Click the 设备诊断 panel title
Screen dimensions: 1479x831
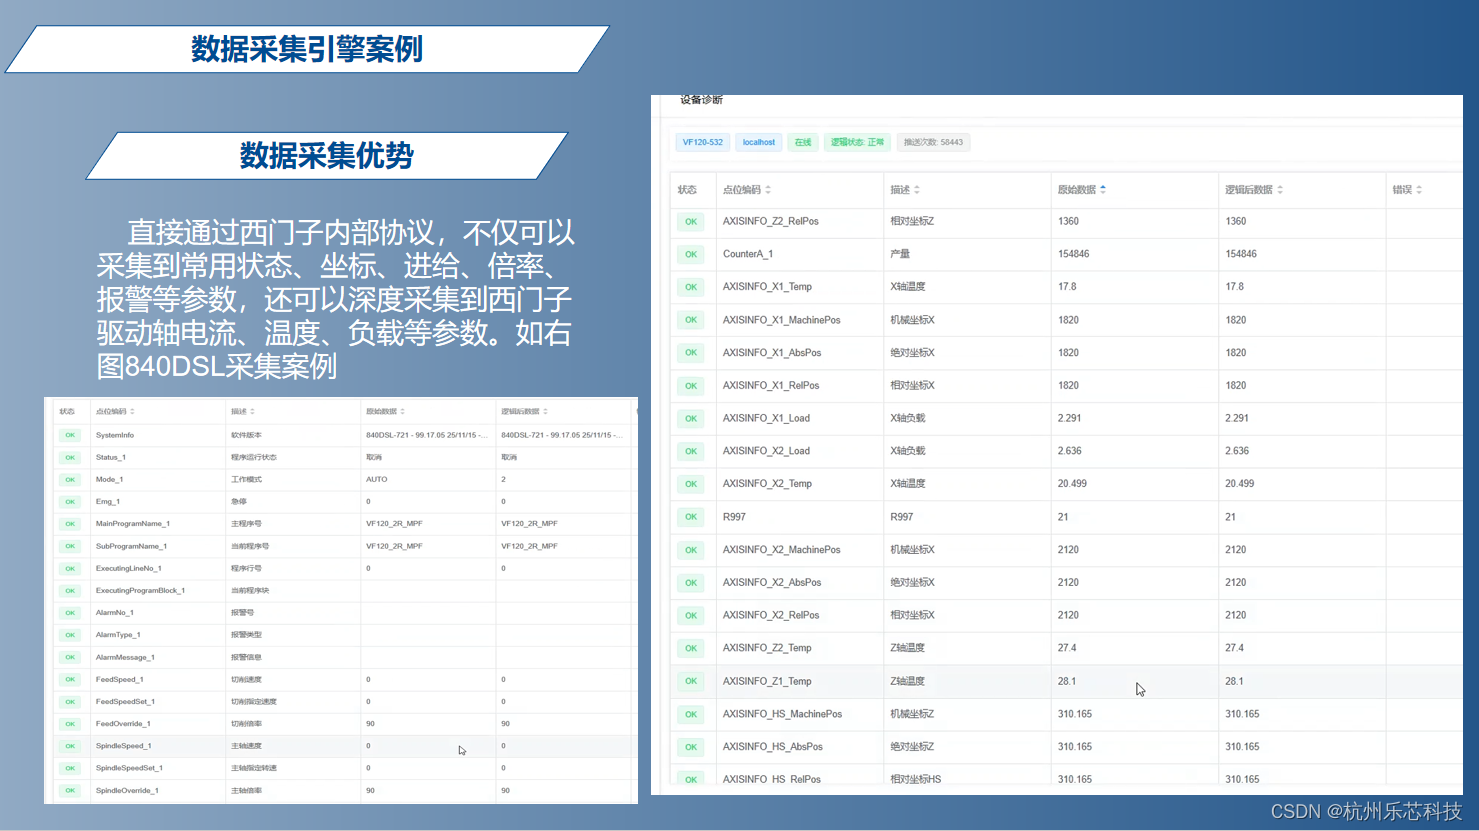701,100
